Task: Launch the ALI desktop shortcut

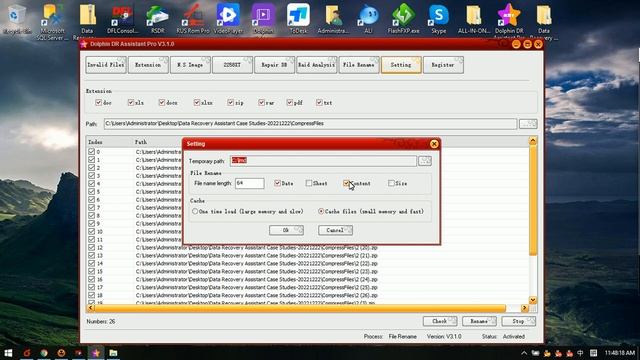Action: [x=368, y=18]
